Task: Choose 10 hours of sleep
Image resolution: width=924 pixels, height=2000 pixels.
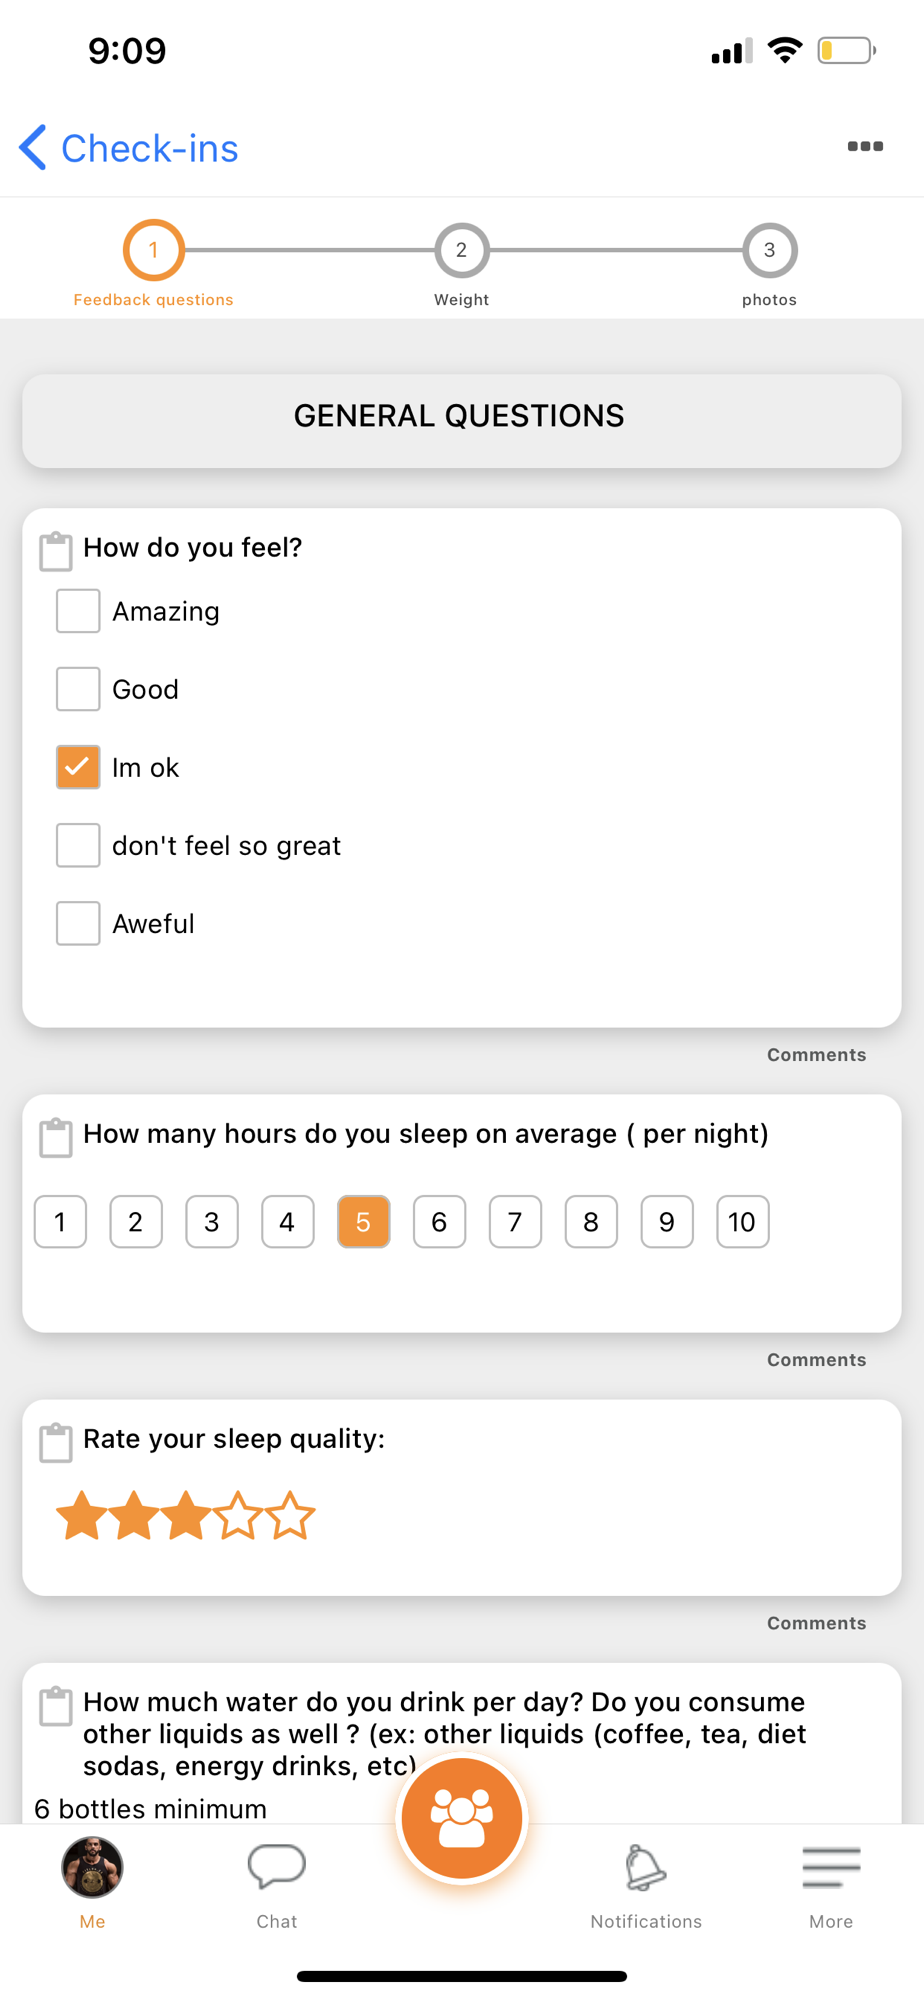Action: pyautogui.click(x=742, y=1222)
